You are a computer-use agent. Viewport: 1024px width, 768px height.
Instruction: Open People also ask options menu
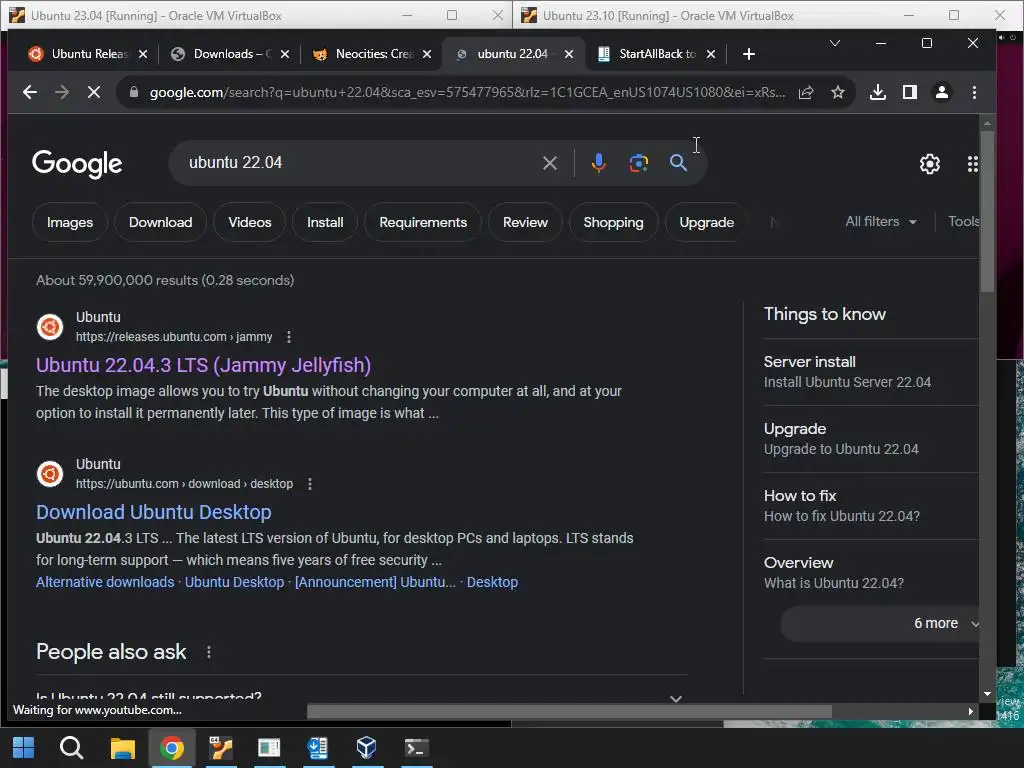tap(208, 652)
